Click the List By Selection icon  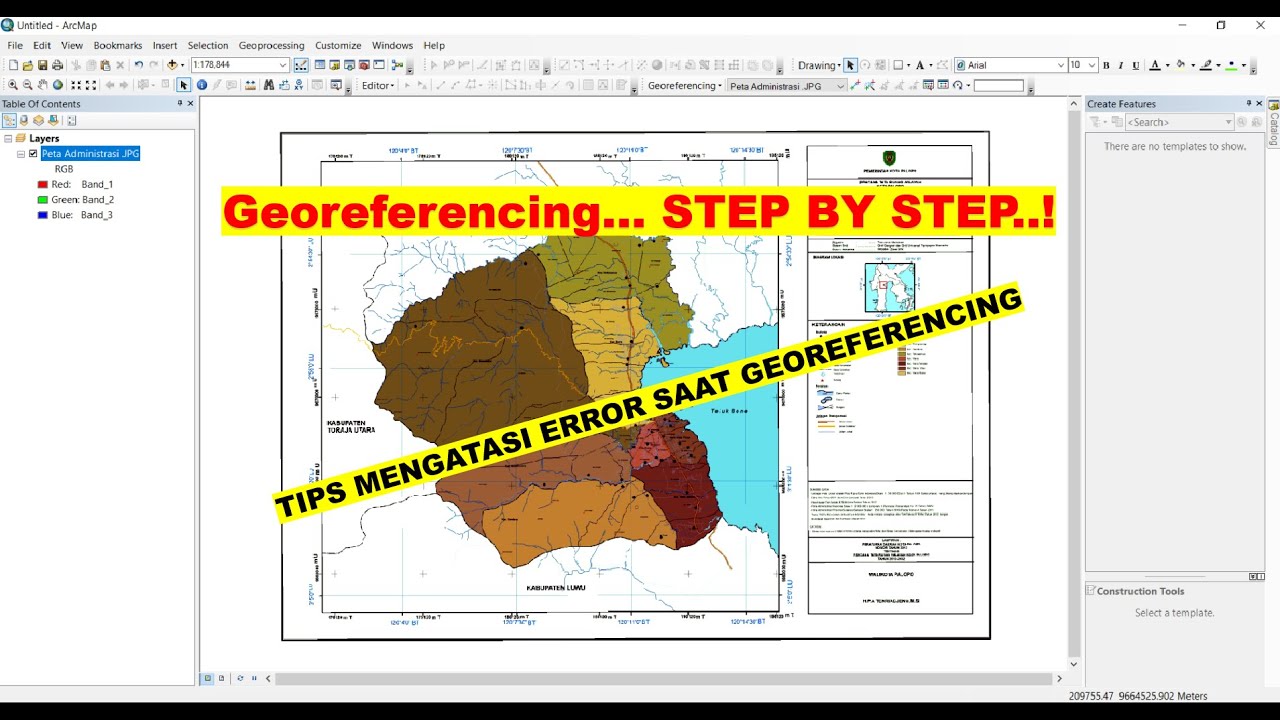(53, 120)
